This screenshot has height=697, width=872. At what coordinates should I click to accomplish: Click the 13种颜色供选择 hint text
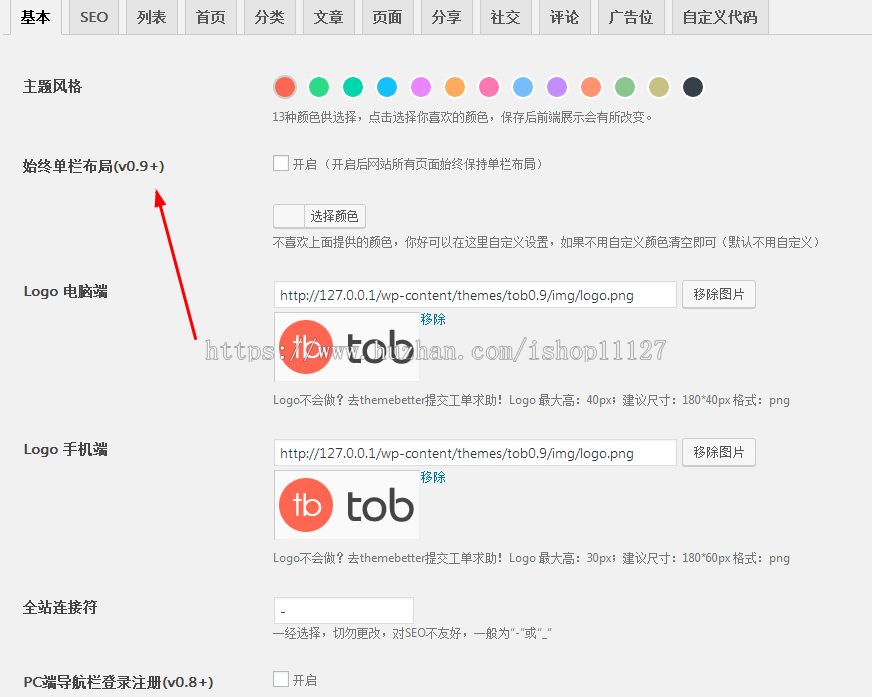[462, 117]
